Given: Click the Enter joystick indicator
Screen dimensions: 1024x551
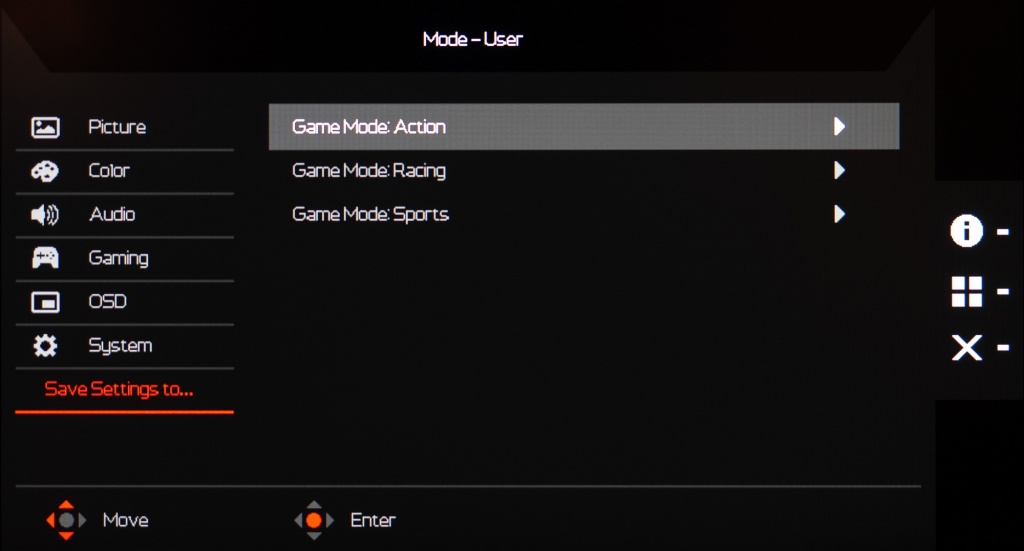Looking at the screenshot, I should coord(314,520).
